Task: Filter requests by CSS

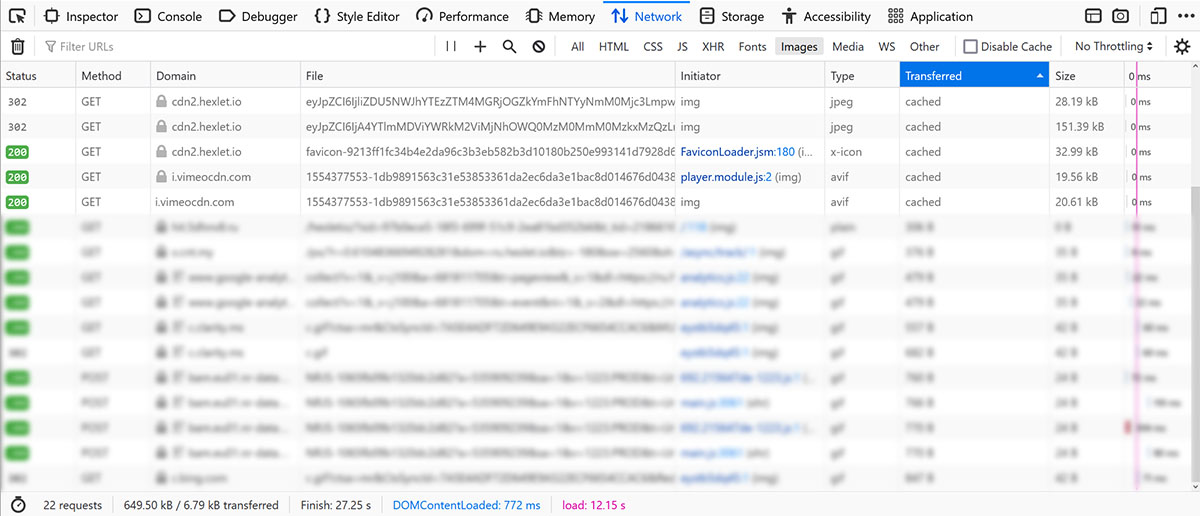Action: point(653,46)
